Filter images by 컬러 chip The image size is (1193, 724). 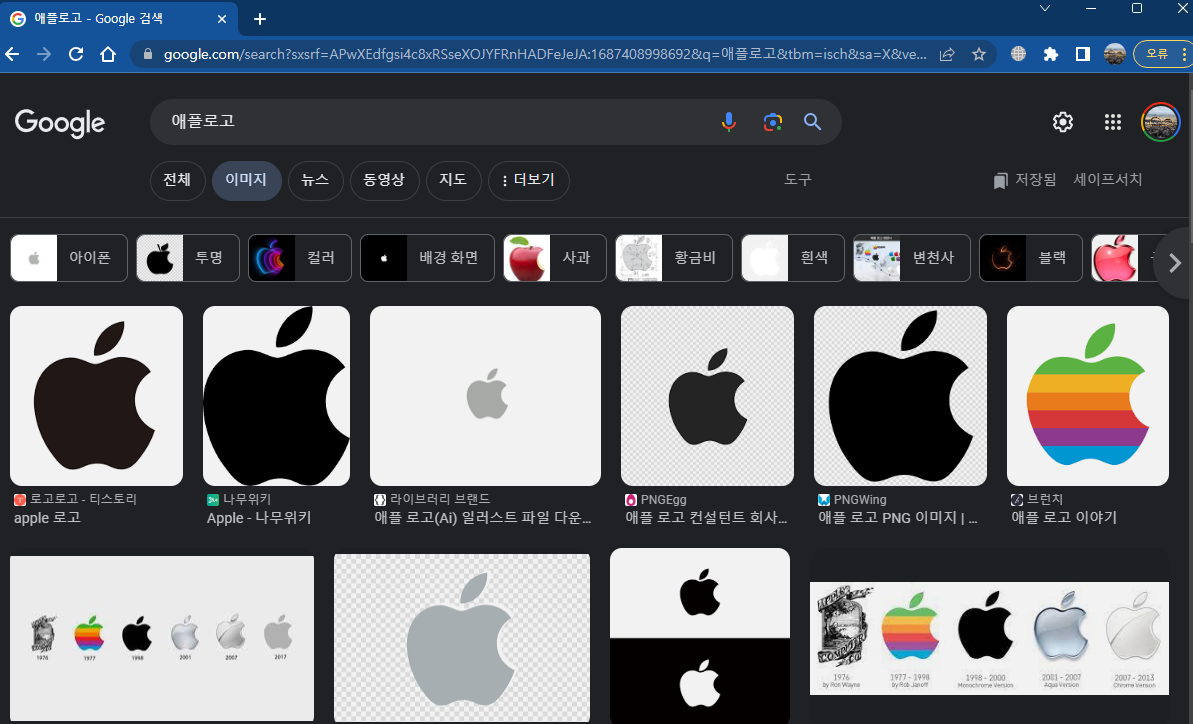300,258
